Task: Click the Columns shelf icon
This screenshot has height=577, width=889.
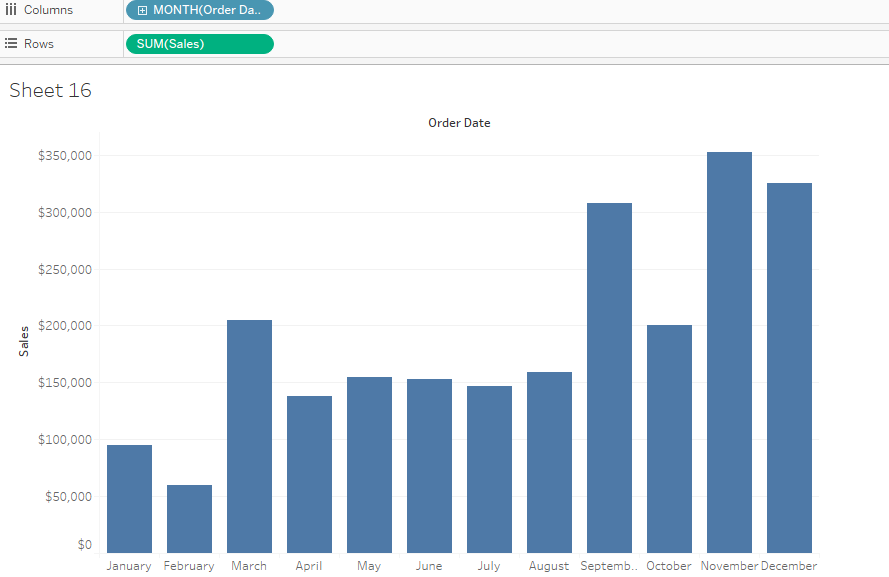Action: click(11, 10)
